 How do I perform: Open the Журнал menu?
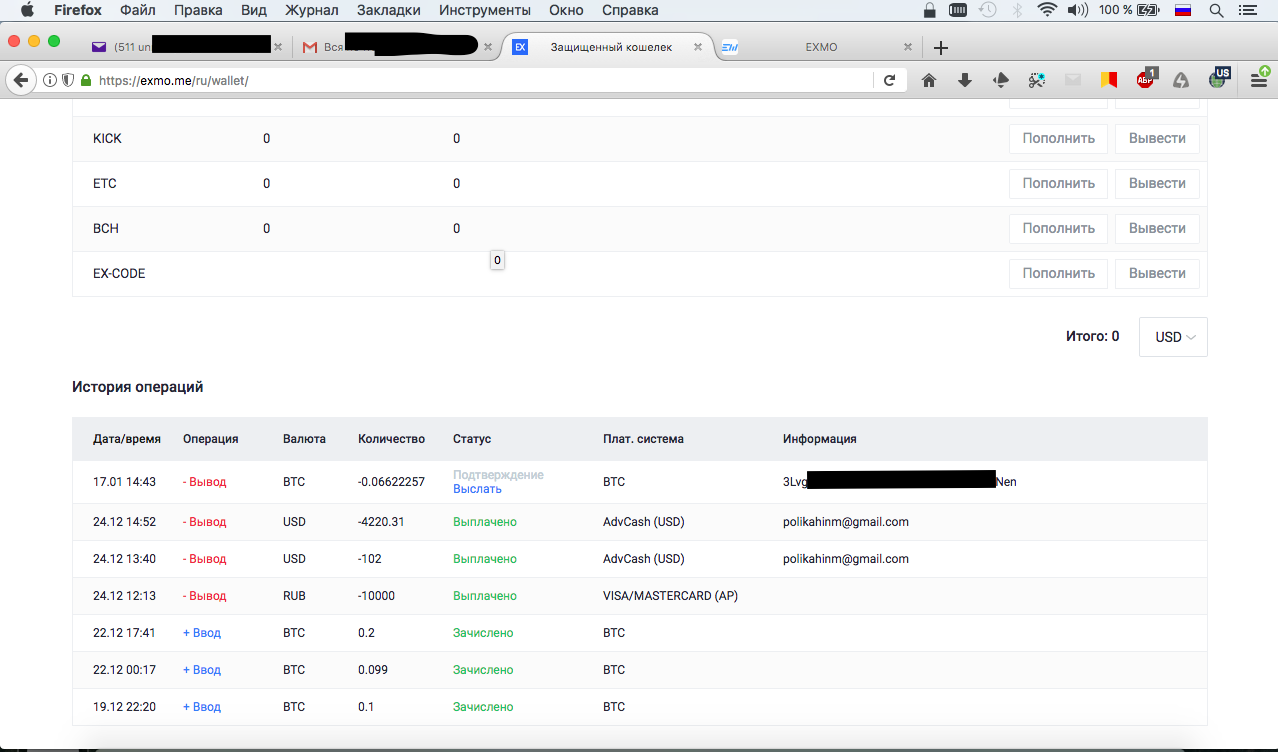312,11
